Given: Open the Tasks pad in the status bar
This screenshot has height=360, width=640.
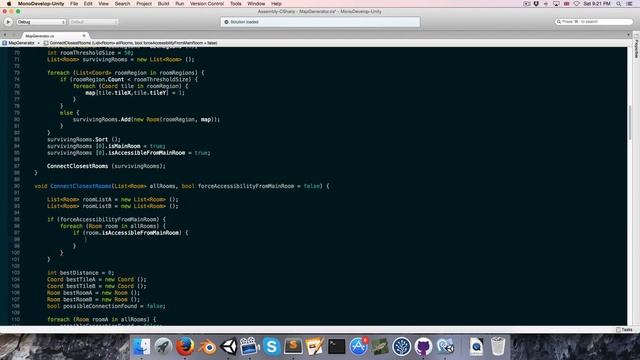Looking at the screenshot, I should (x=624, y=329).
